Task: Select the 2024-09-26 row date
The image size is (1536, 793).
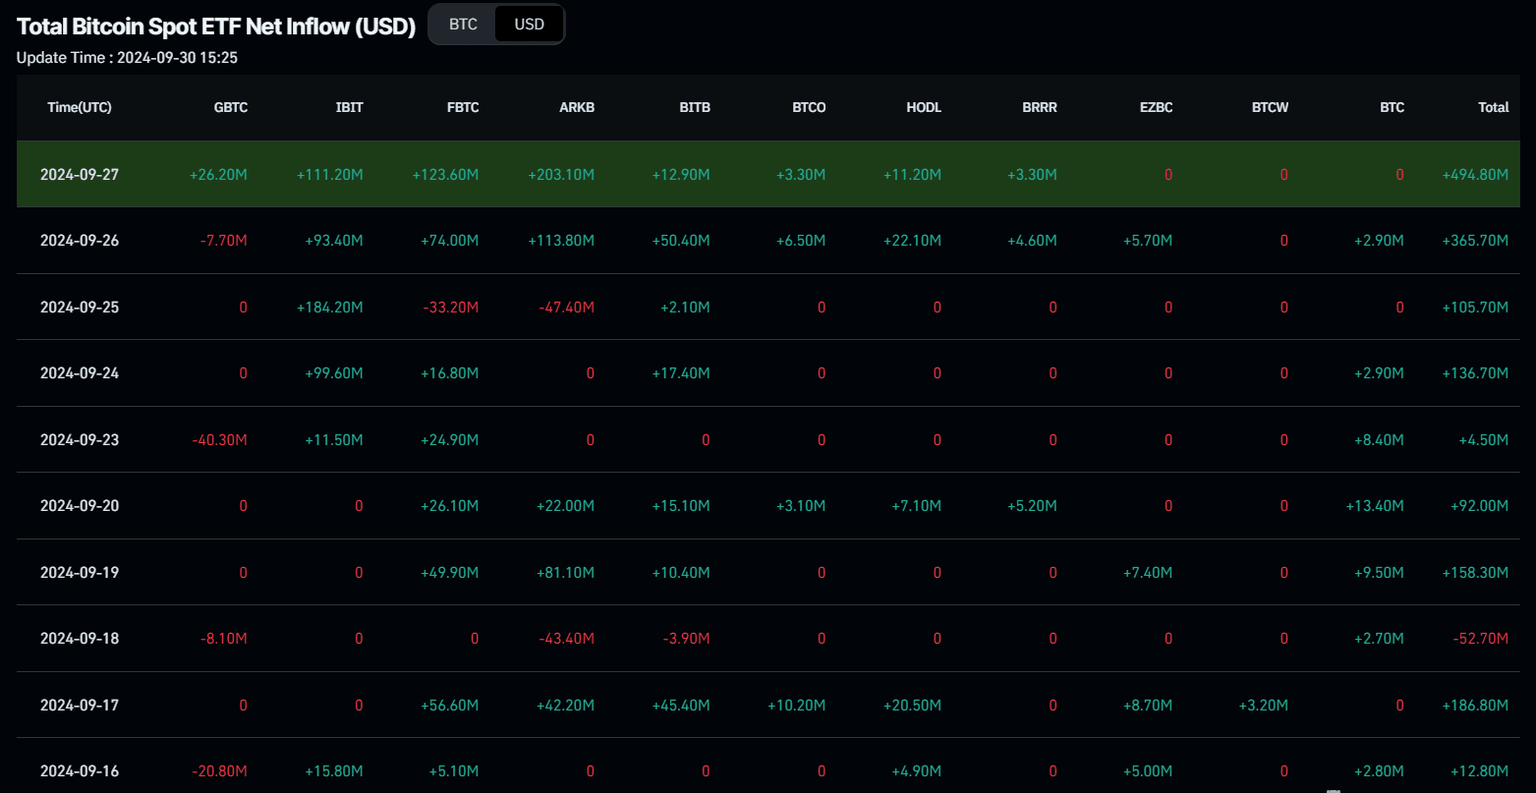Action: coord(79,240)
